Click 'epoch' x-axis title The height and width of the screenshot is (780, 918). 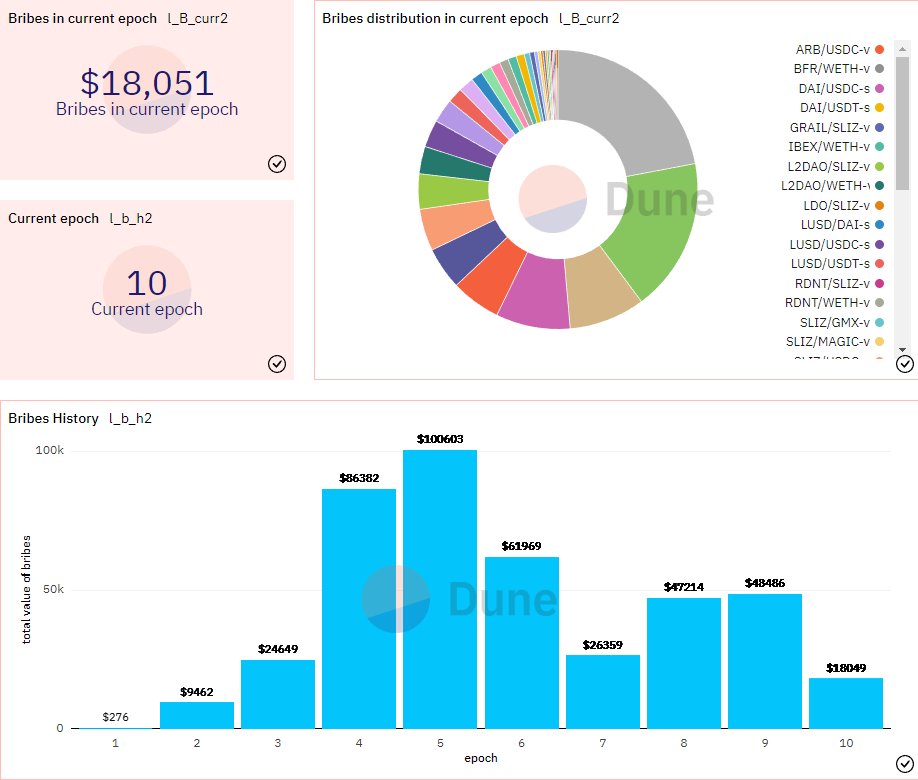[481, 758]
